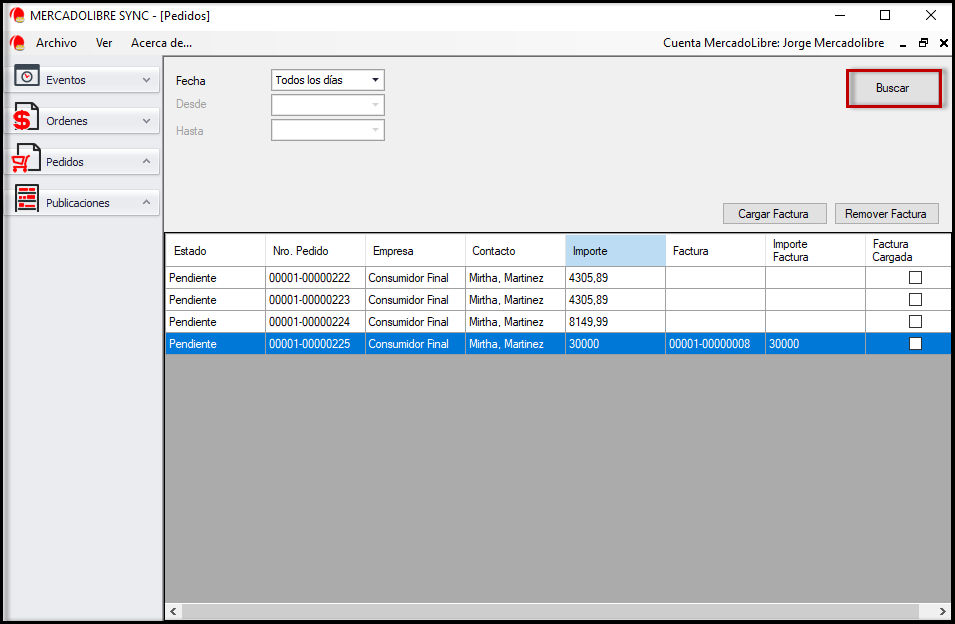955x624 pixels.
Task: Click the Buscar button
Action: [893, 88]
